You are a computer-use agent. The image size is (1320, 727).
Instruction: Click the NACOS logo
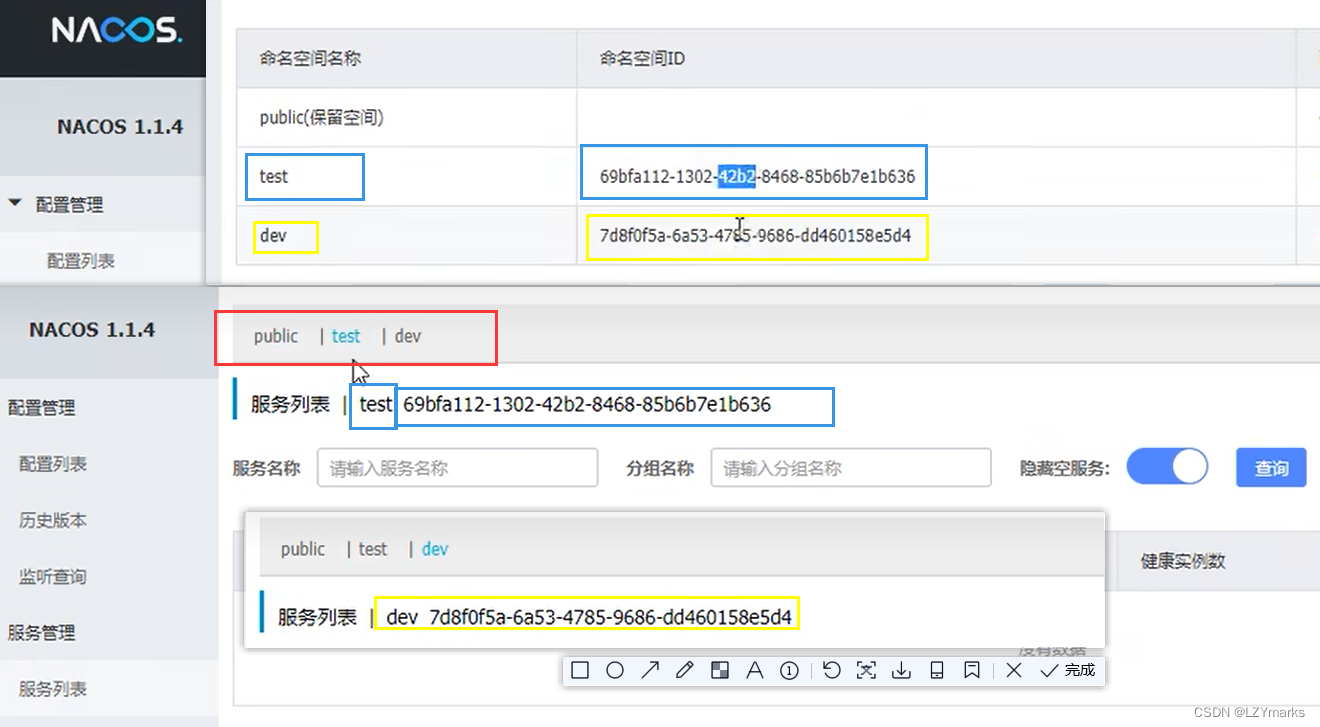(116, 32)
